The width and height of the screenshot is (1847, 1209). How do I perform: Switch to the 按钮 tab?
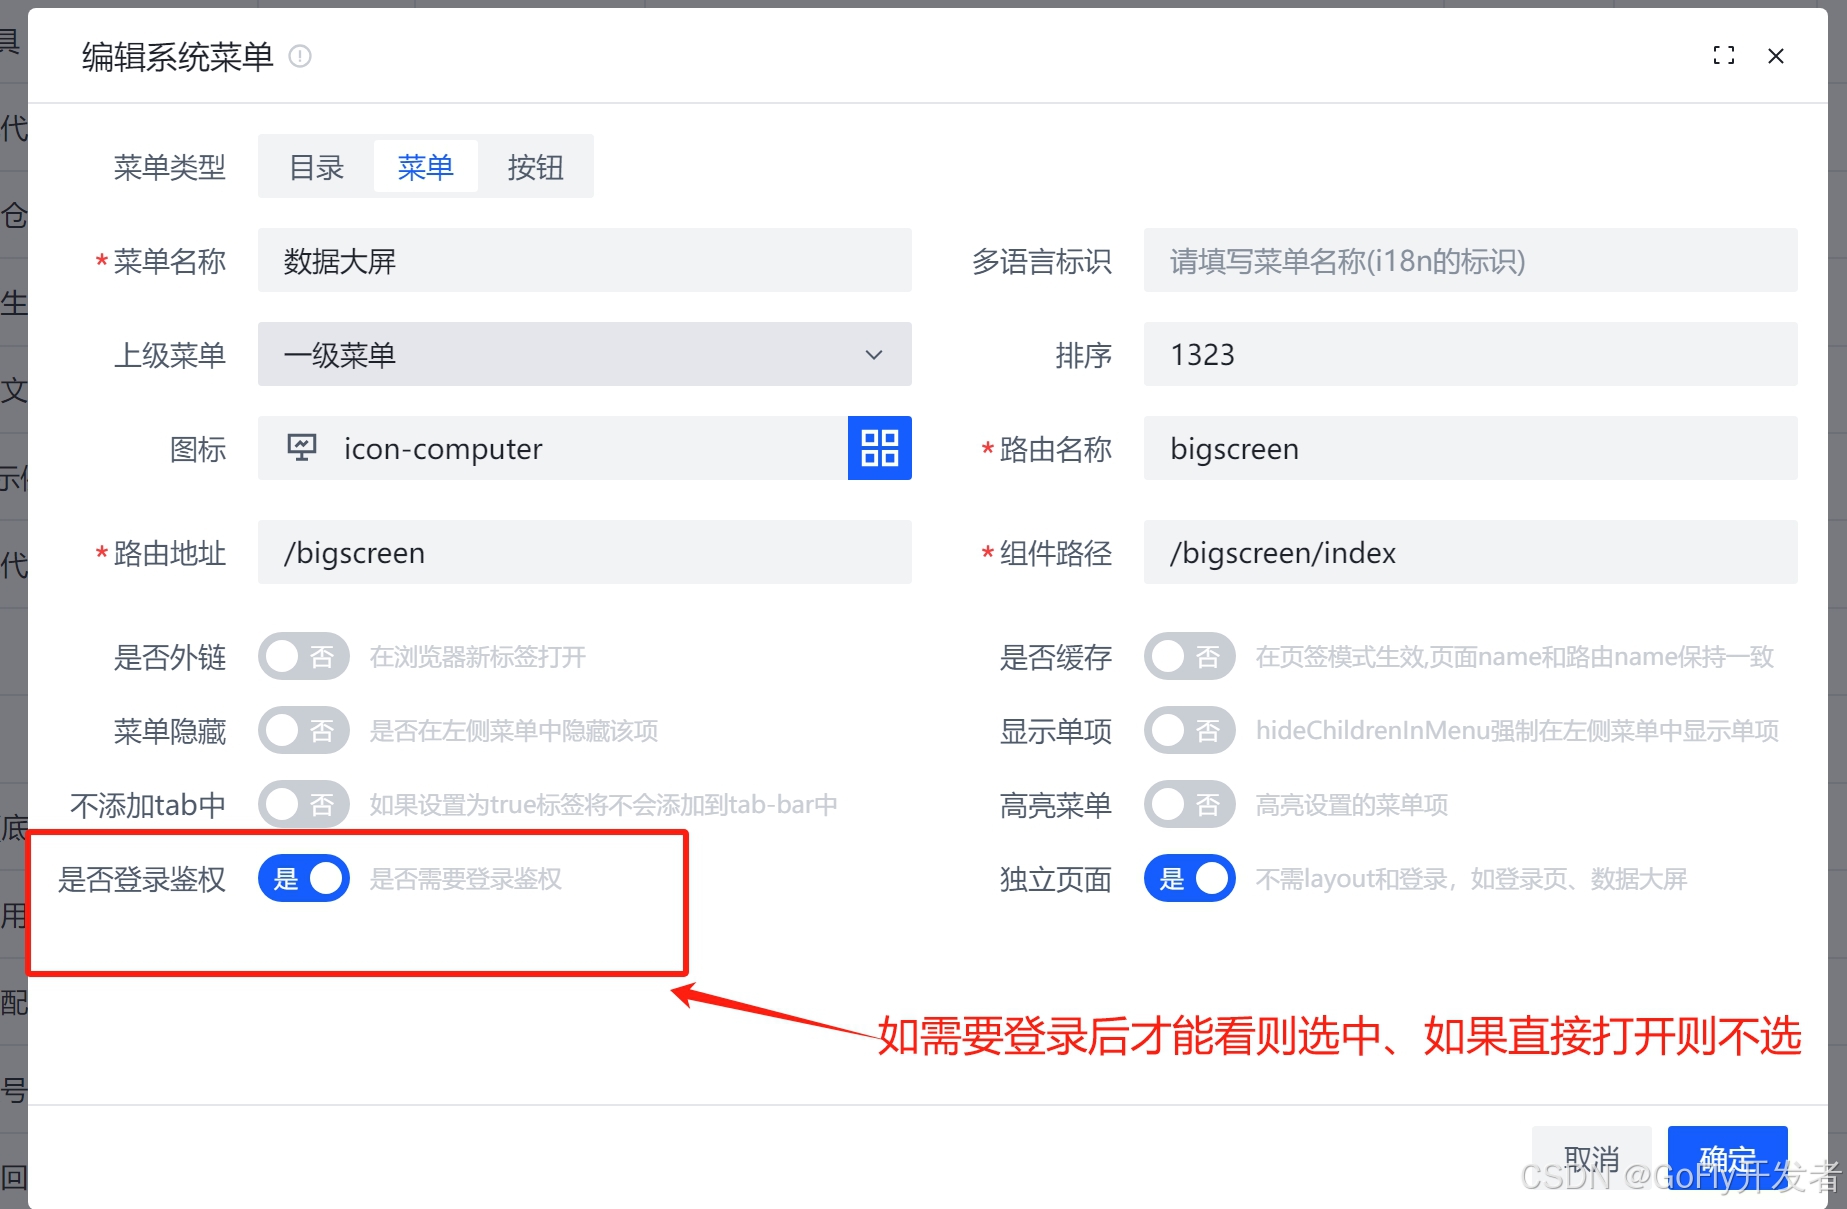536,166
